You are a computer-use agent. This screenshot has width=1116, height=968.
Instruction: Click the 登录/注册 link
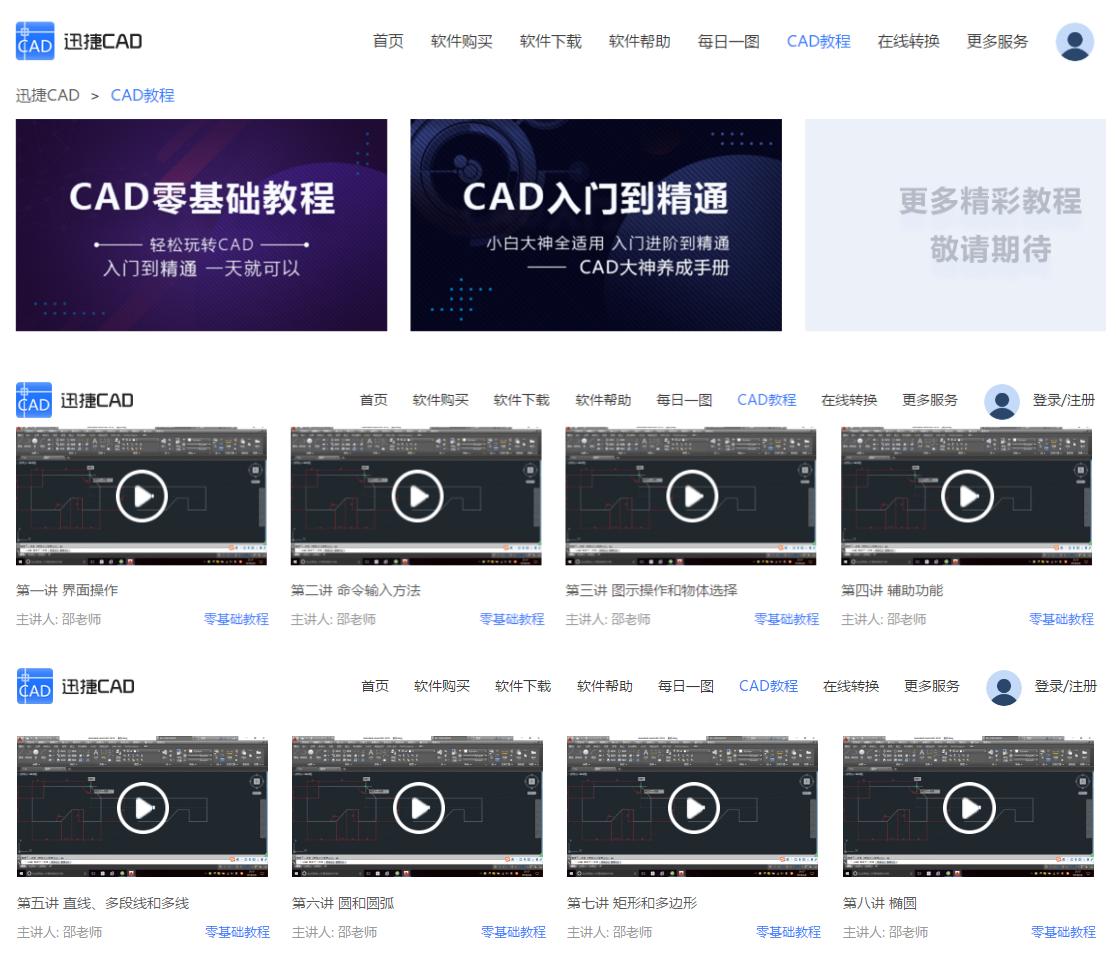pos(1062,399)
